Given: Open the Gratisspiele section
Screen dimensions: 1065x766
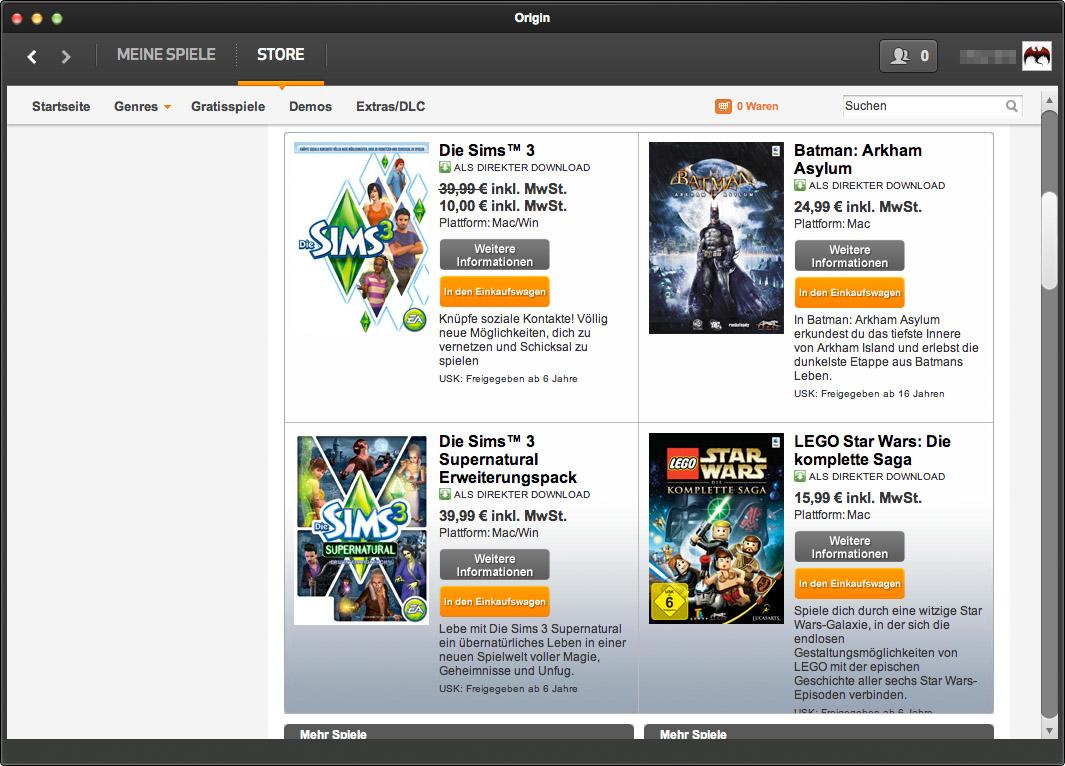Looking at the screenshot, I should 228,107.
